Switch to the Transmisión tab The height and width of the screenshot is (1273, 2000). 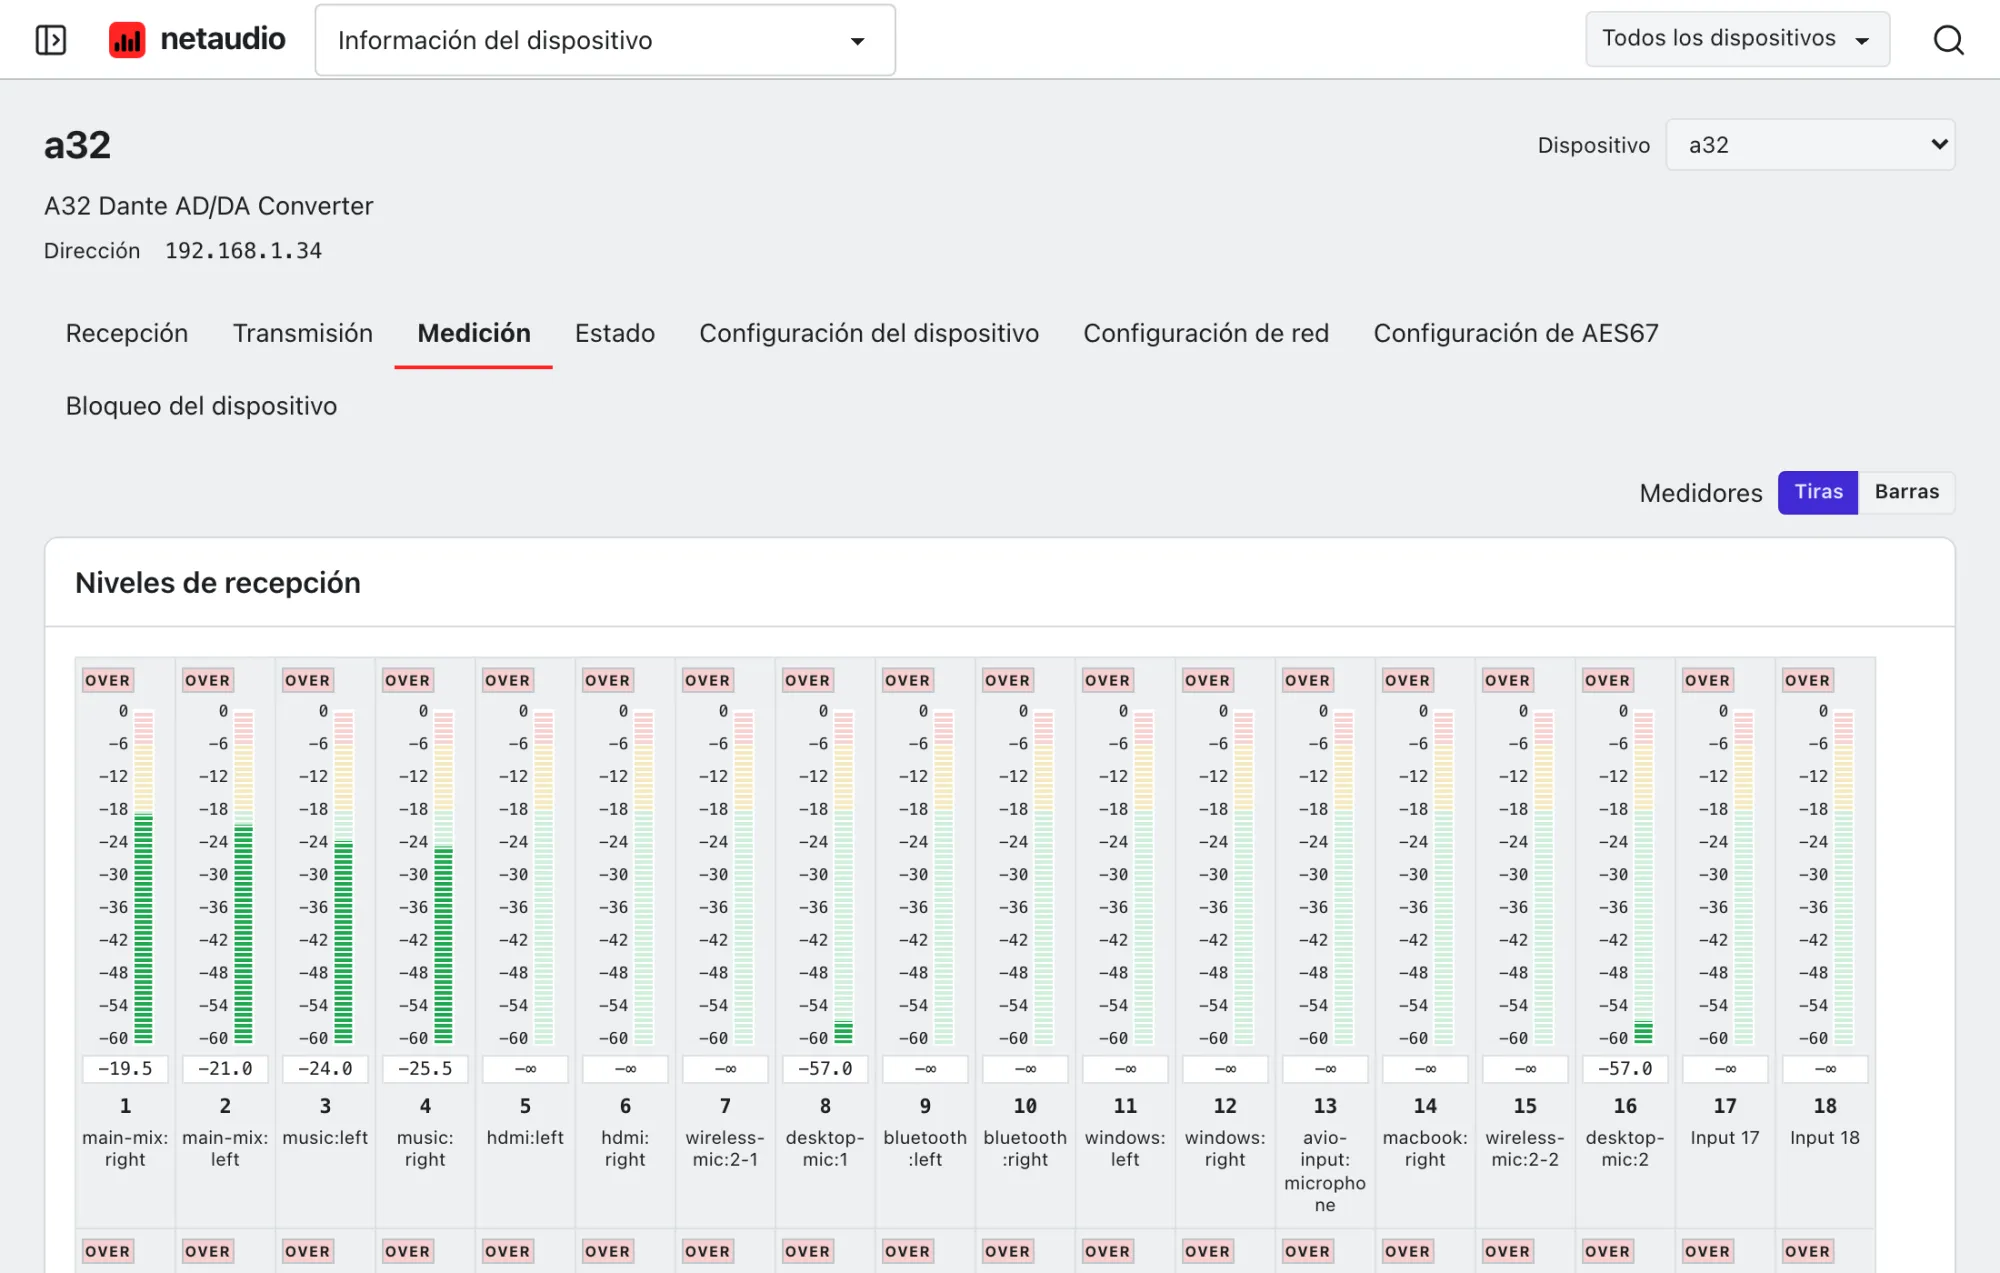(x=303, y=333)
